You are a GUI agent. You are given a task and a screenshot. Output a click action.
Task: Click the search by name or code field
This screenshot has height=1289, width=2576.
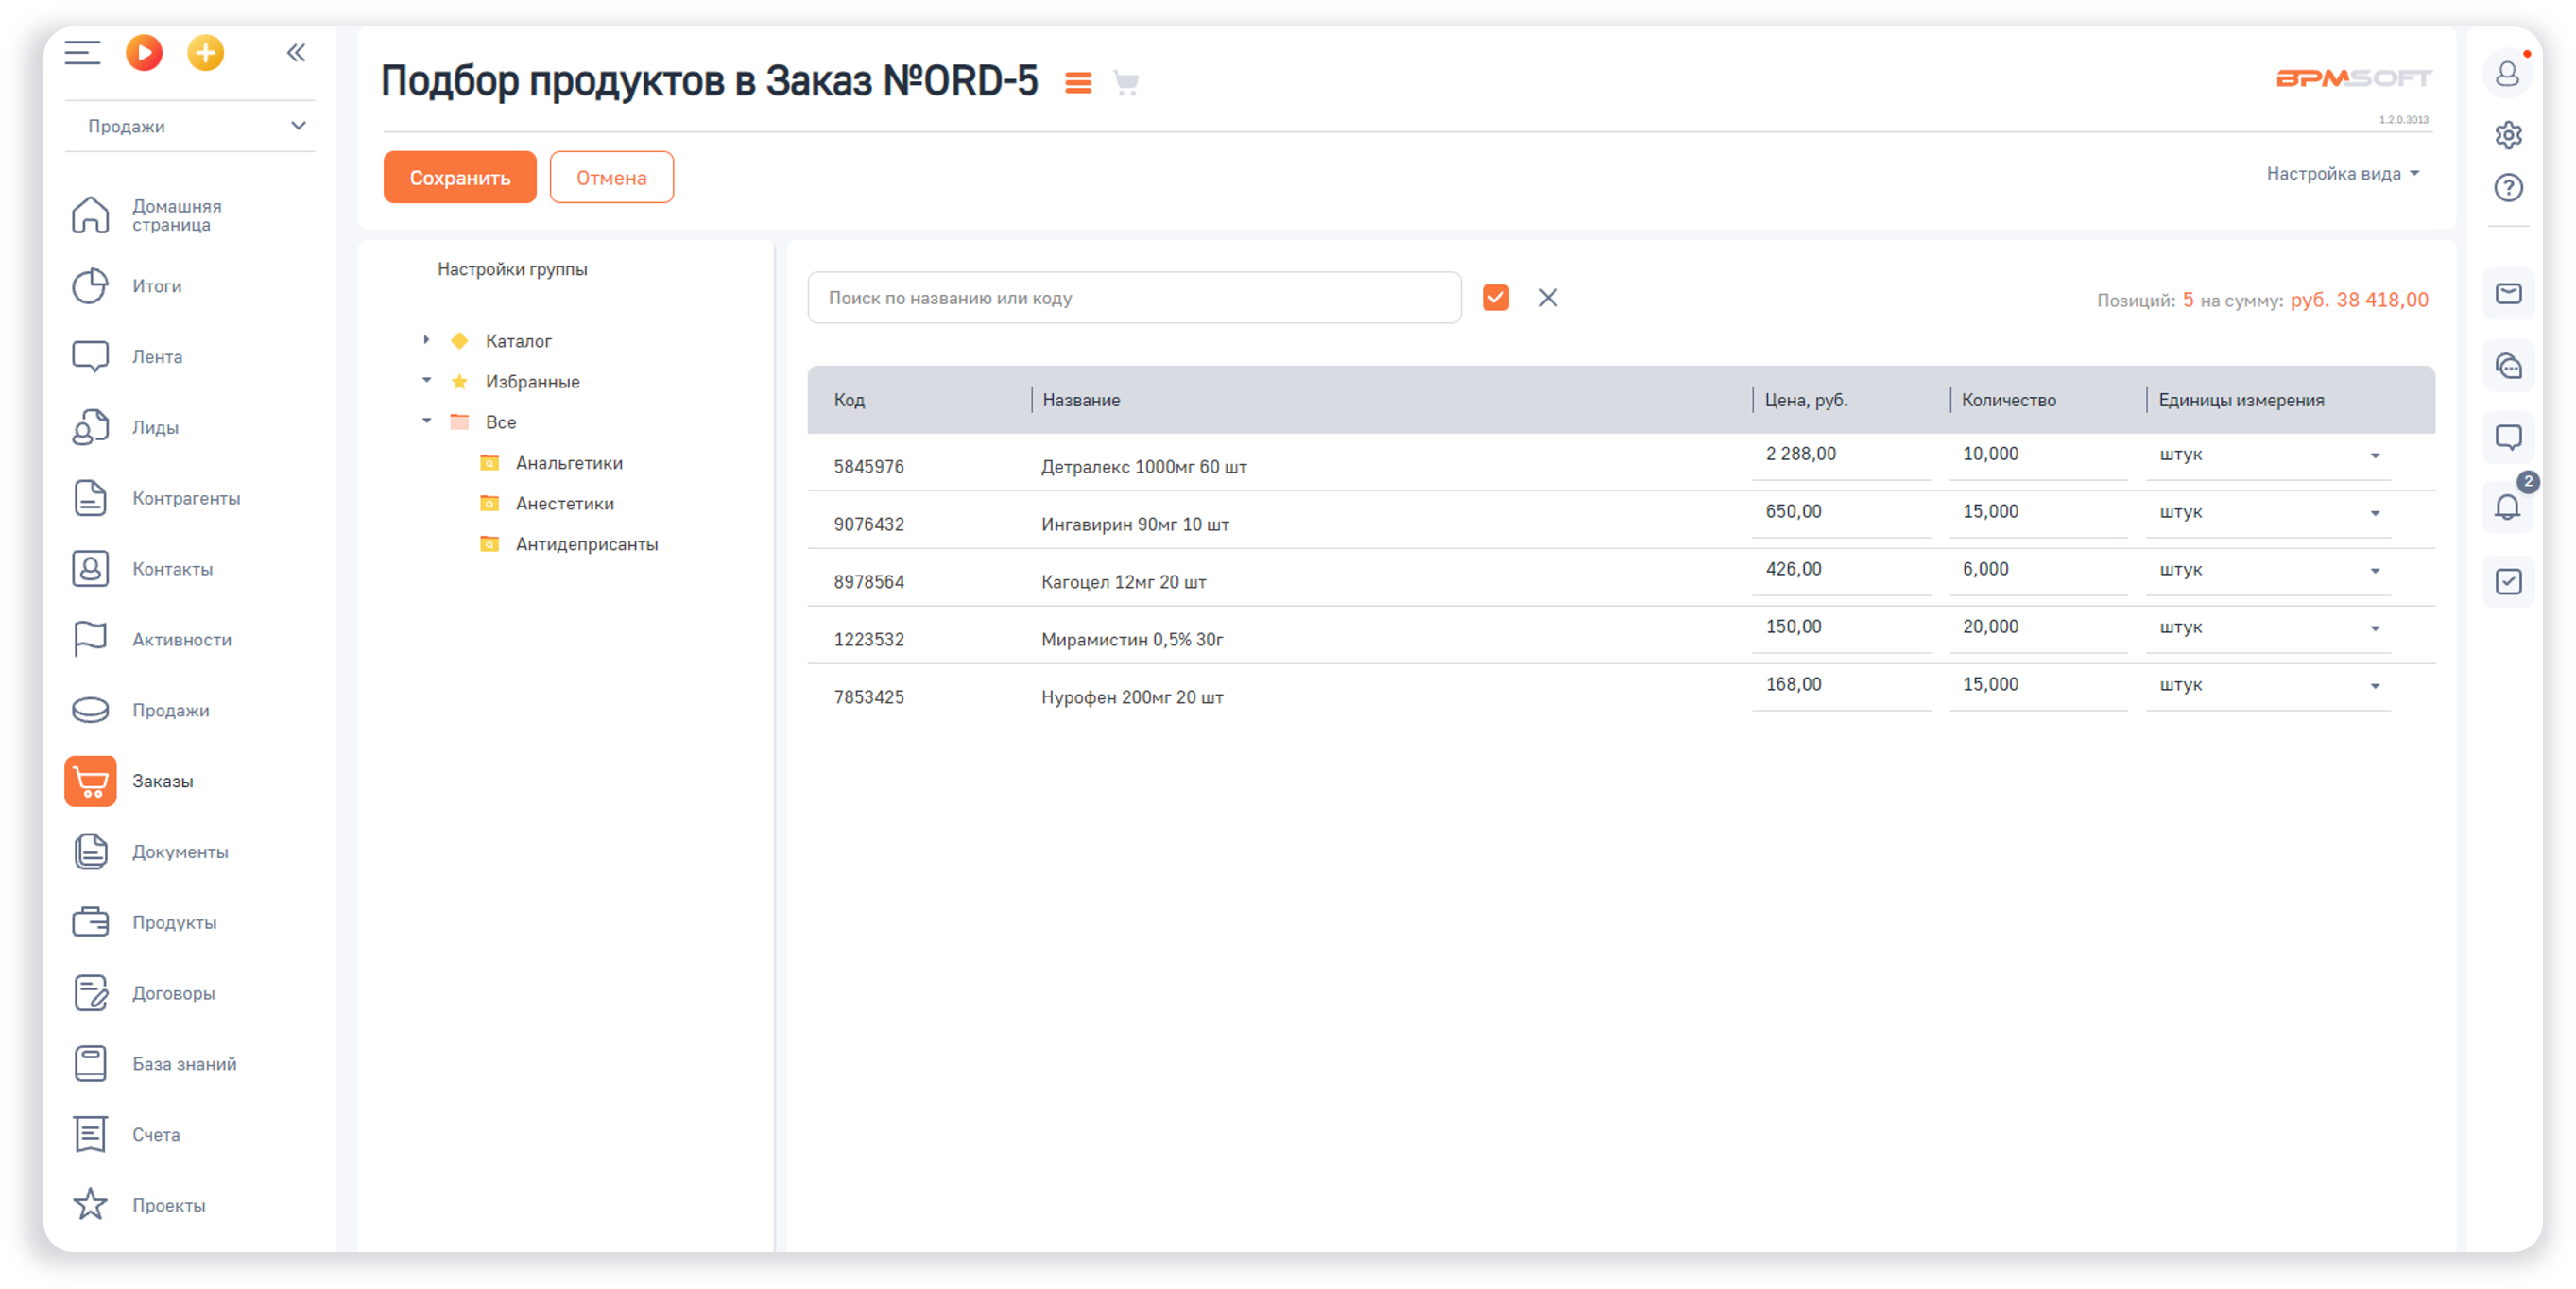click(x=1134, y=298)
